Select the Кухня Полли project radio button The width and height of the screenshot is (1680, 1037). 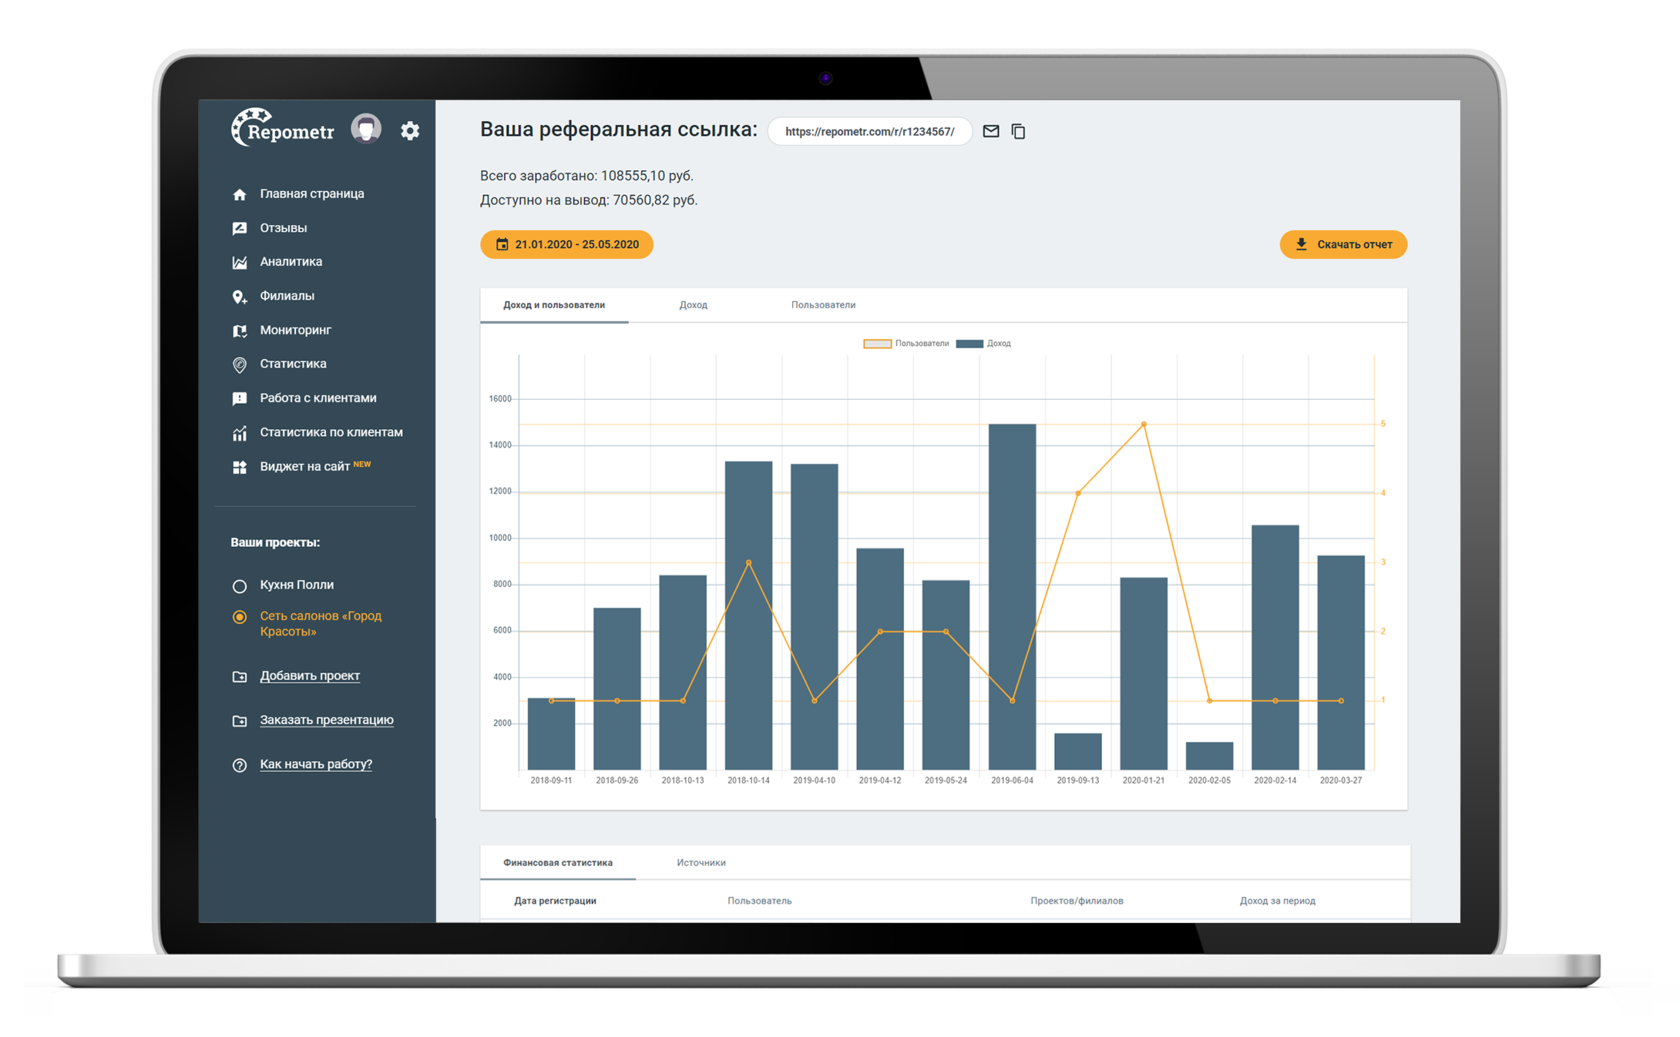pos(239,586)
